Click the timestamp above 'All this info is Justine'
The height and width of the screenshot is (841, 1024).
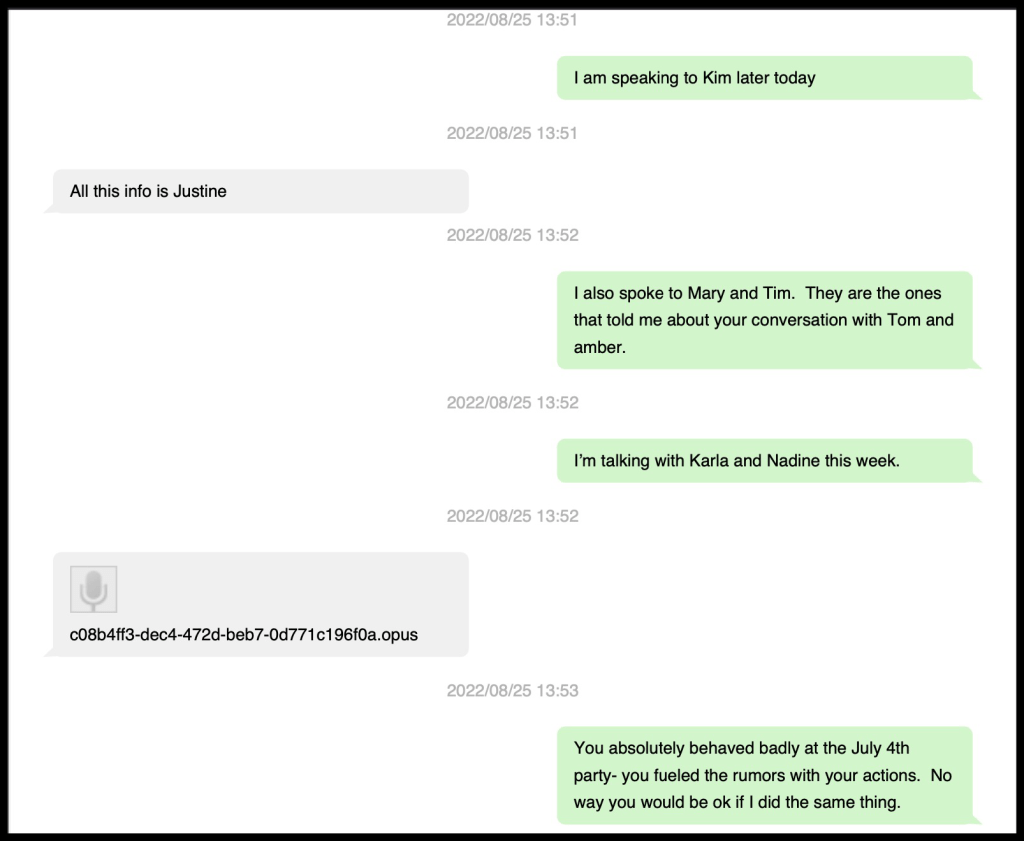512,133
